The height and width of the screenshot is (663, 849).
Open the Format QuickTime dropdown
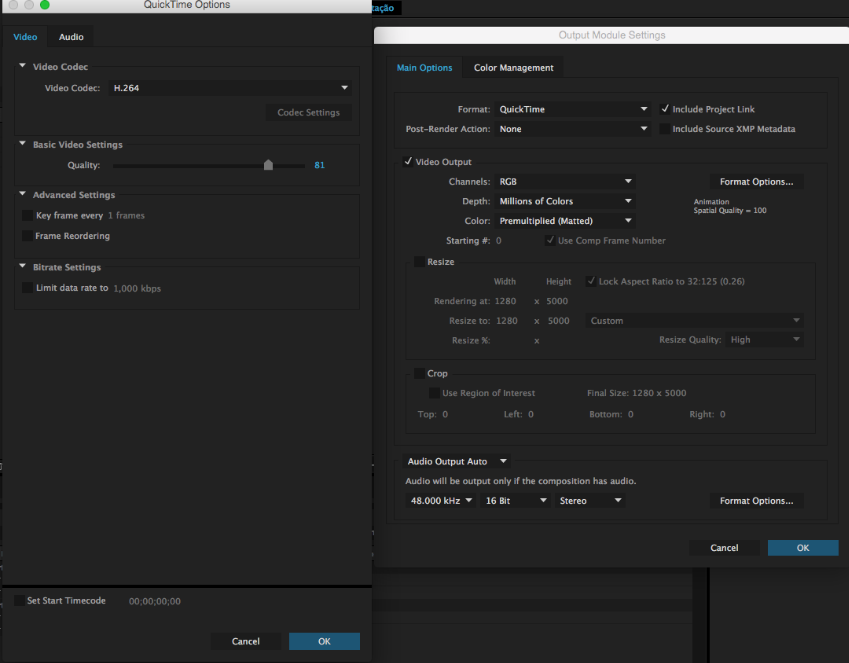point(572,109)
